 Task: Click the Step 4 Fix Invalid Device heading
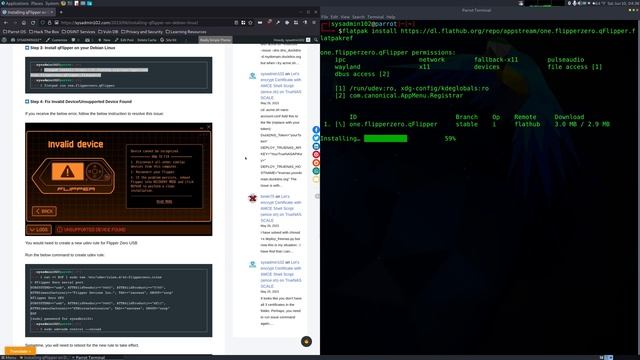tap(81, 102)
